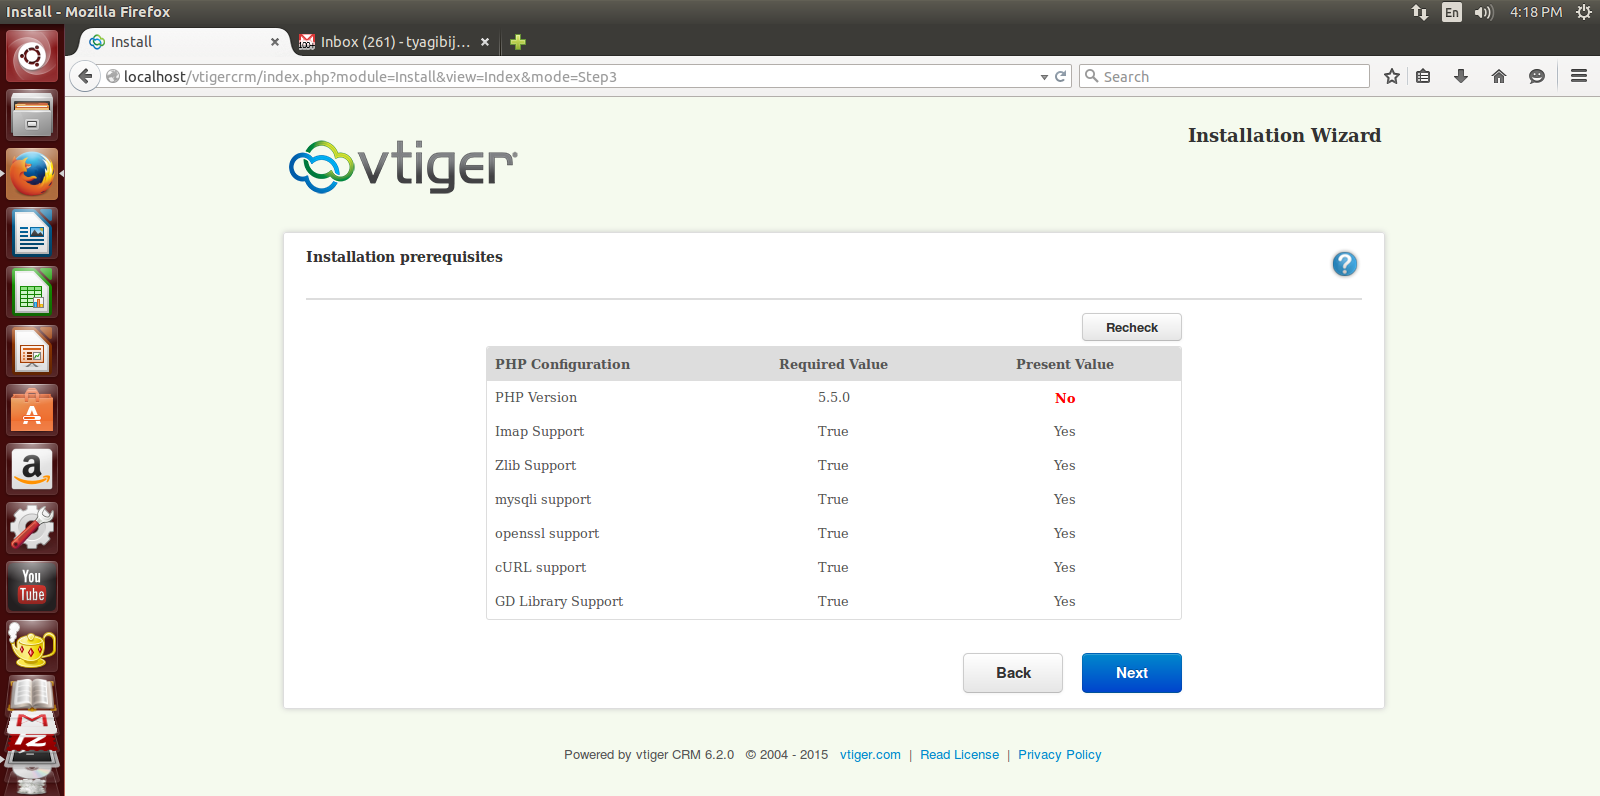Click the 'Present Value' column header
Viewport: 1600px width, 796px height.
click(1065, 364)
